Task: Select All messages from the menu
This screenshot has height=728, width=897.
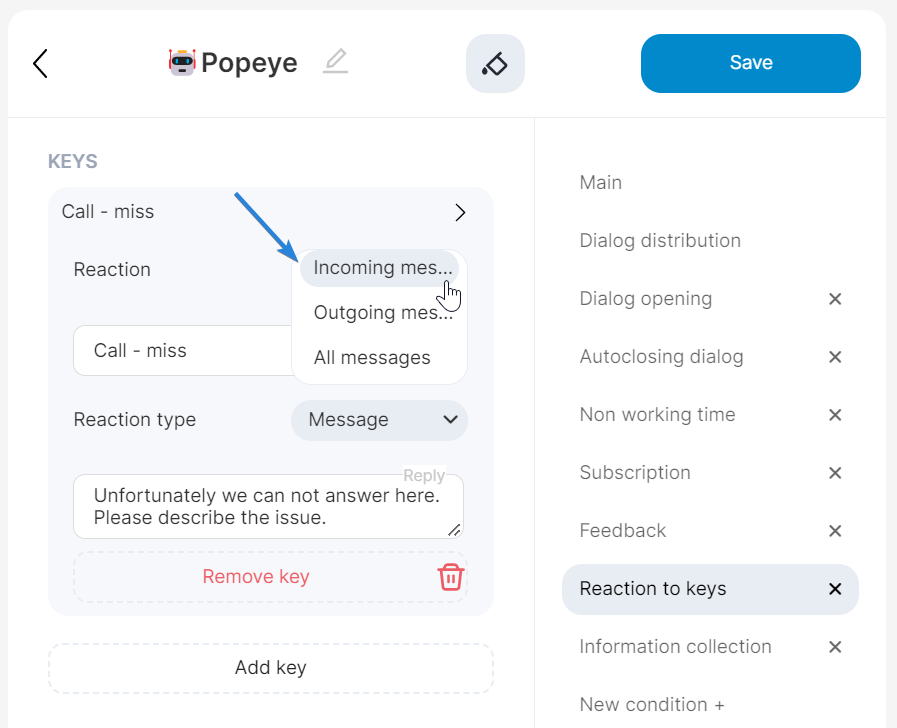Action: pos(372,357)
